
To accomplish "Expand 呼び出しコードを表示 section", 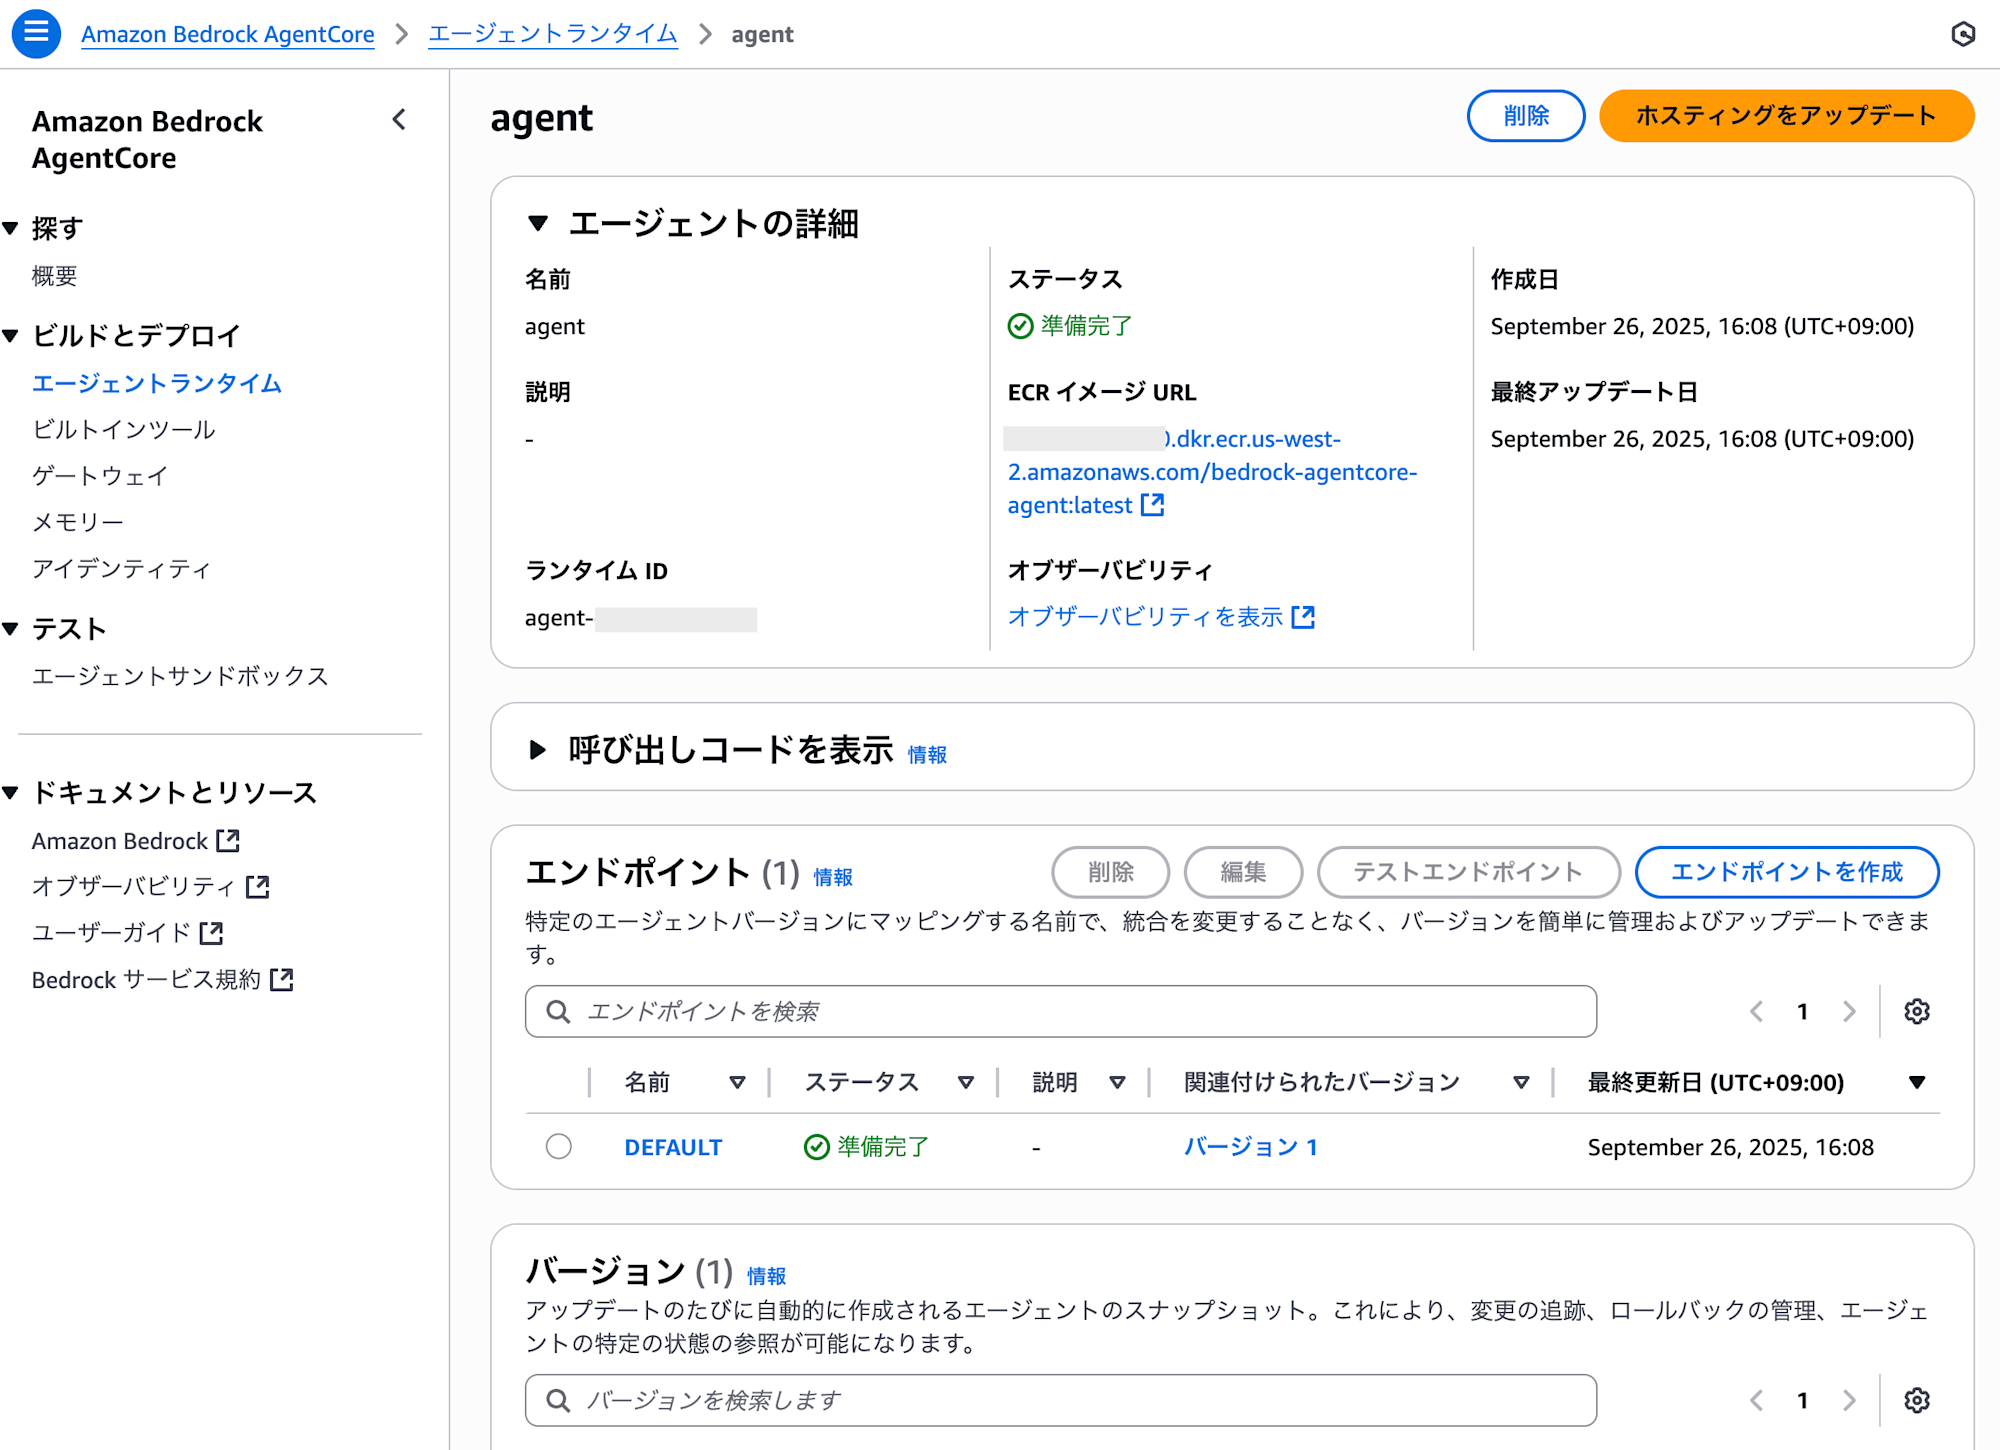I will (538, 749).
